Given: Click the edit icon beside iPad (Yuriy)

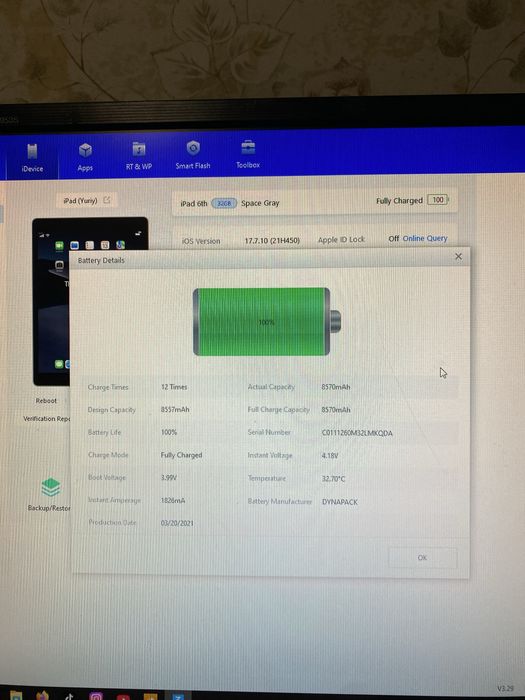Looking at the screenshot, I should coord(107,200).
